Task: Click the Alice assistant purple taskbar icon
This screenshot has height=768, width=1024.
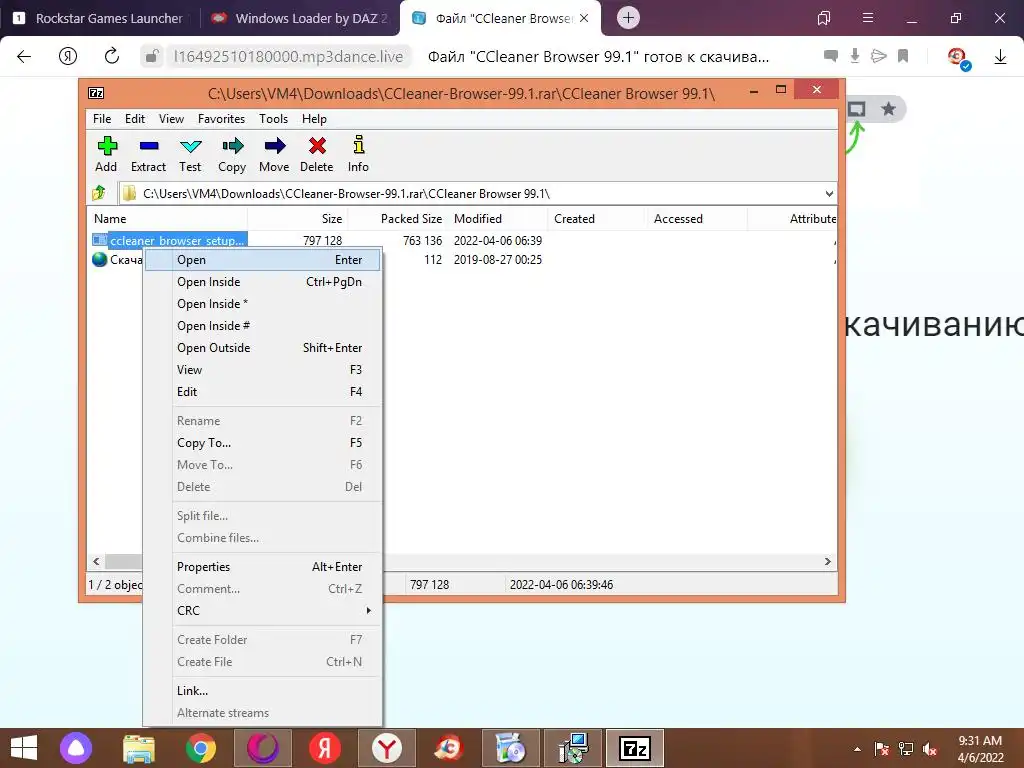Action: [x=76, y=748]
